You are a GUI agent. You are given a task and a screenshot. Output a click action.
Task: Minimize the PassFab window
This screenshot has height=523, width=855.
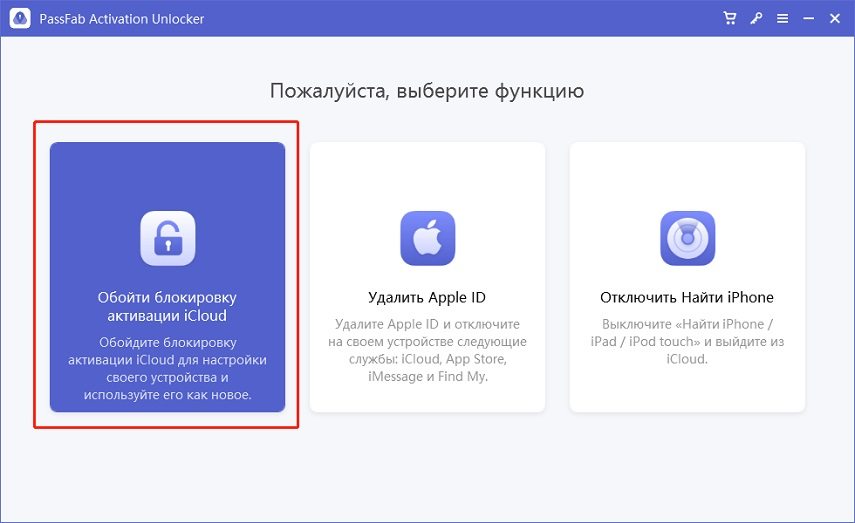(809, 19)
